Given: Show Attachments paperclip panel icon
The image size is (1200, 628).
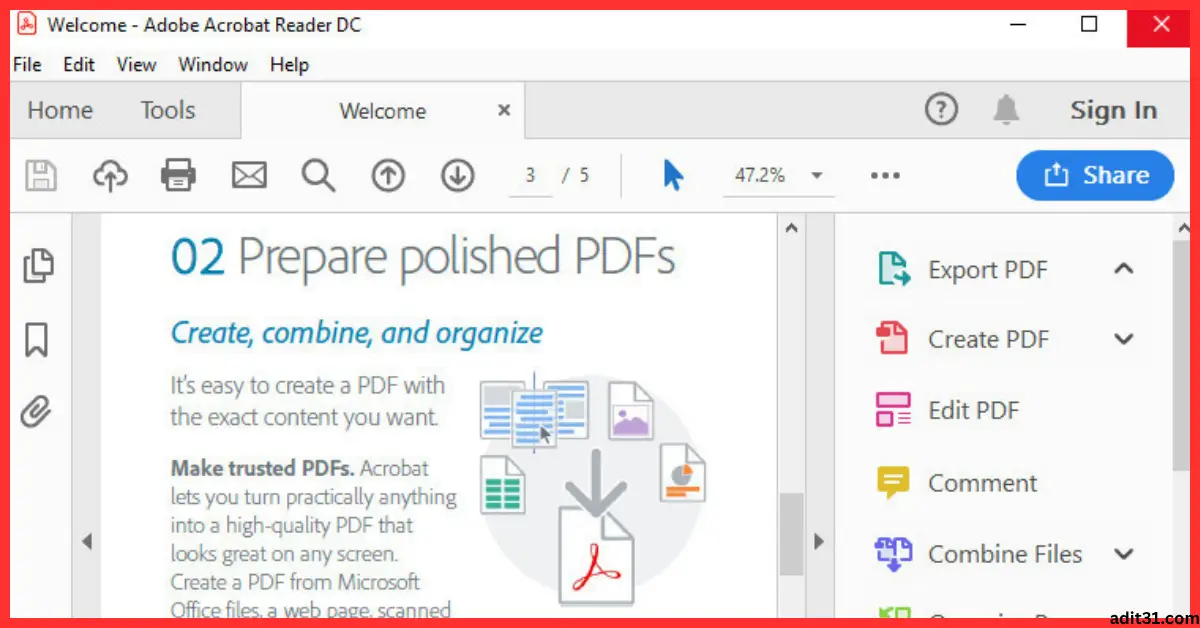Looking at the screenshot, I should tap(35, 411).
